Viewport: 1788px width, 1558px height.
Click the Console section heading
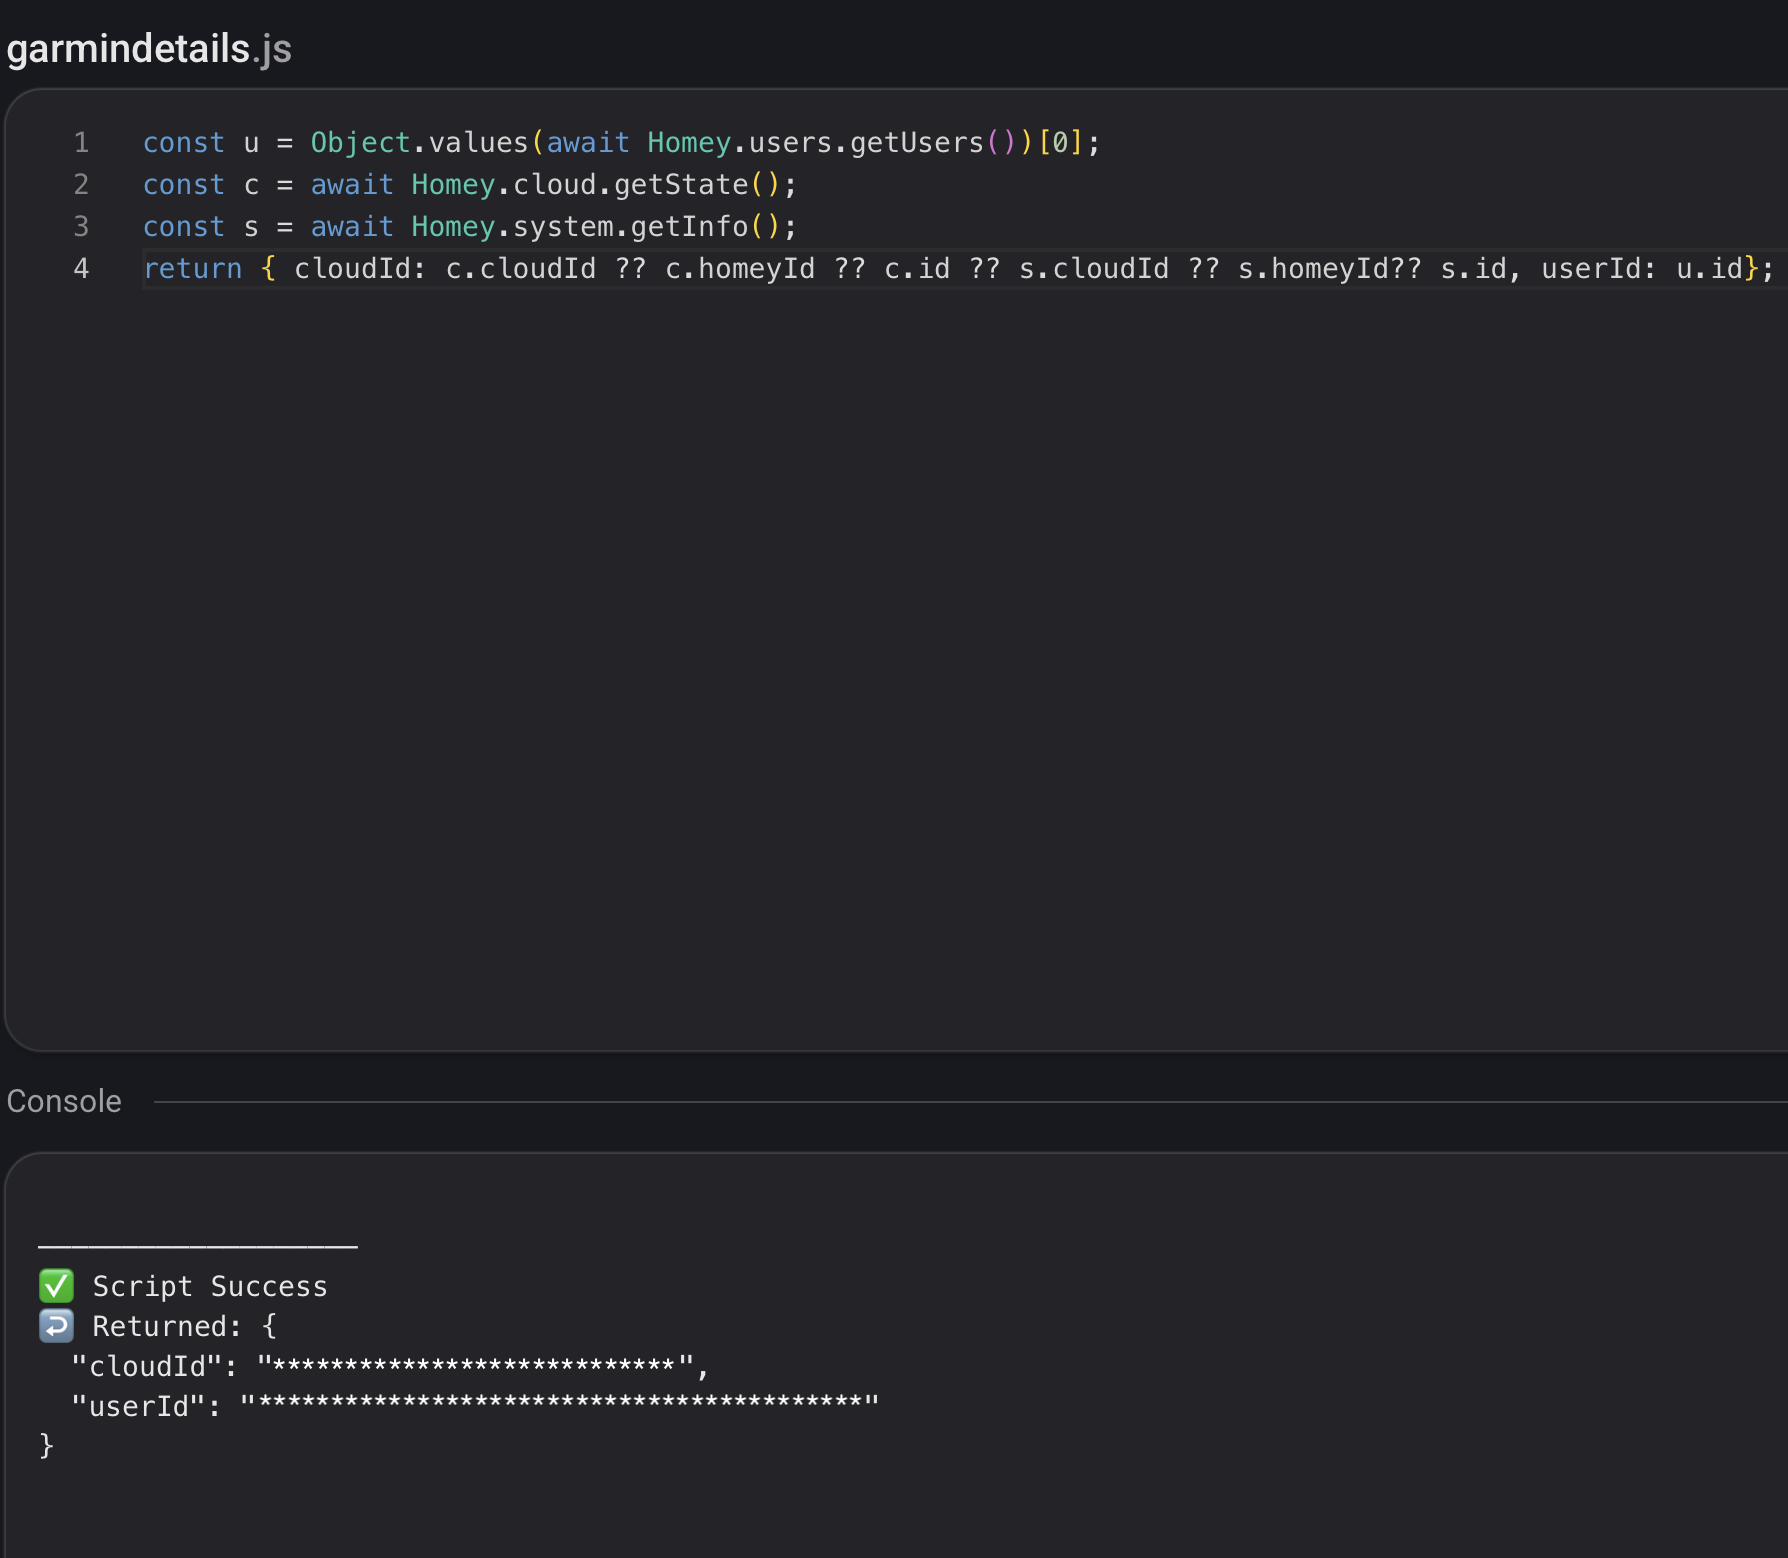64,1101
